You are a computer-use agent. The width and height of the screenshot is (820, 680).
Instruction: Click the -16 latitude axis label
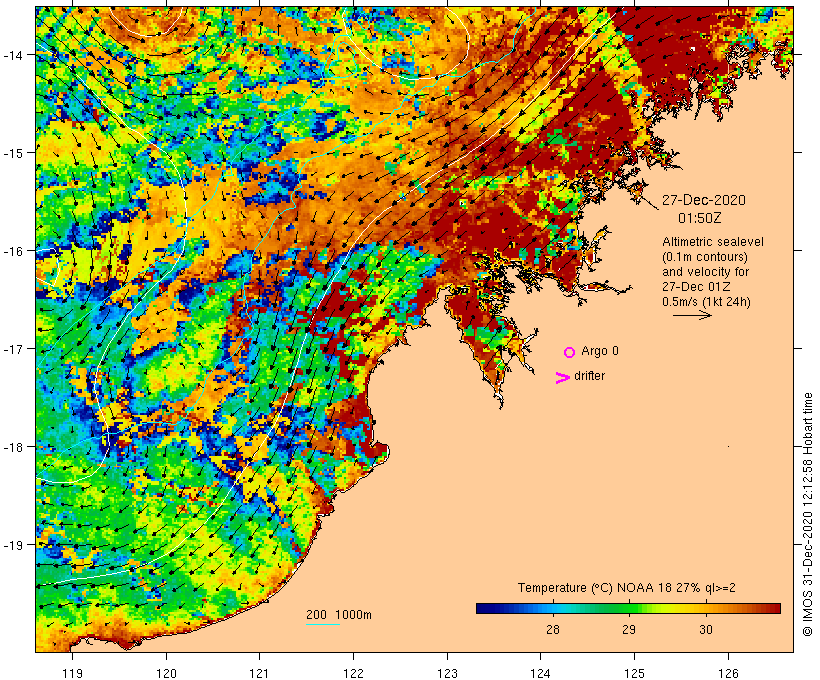point(13,251)
